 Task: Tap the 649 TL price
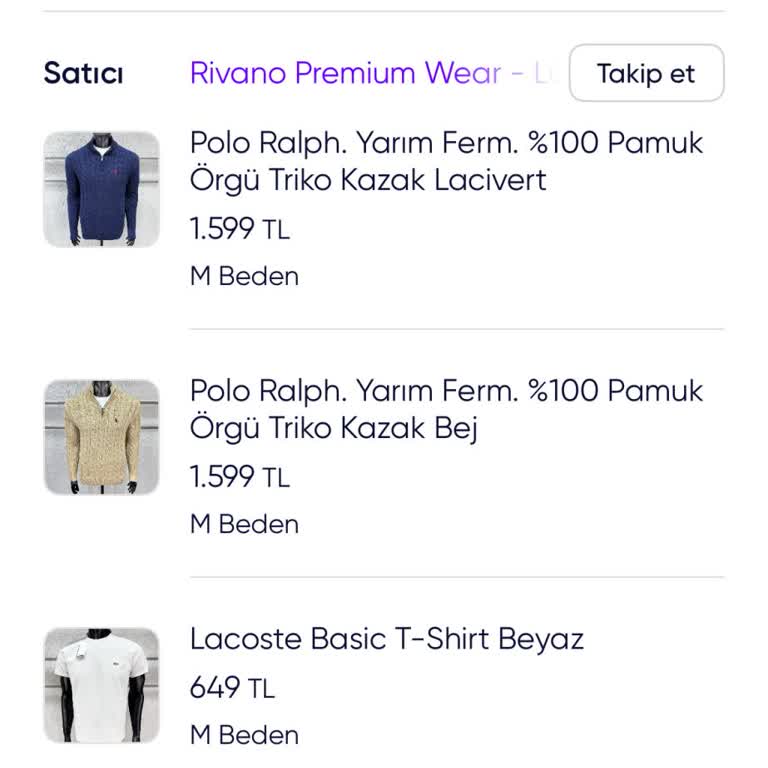(231, 688)
